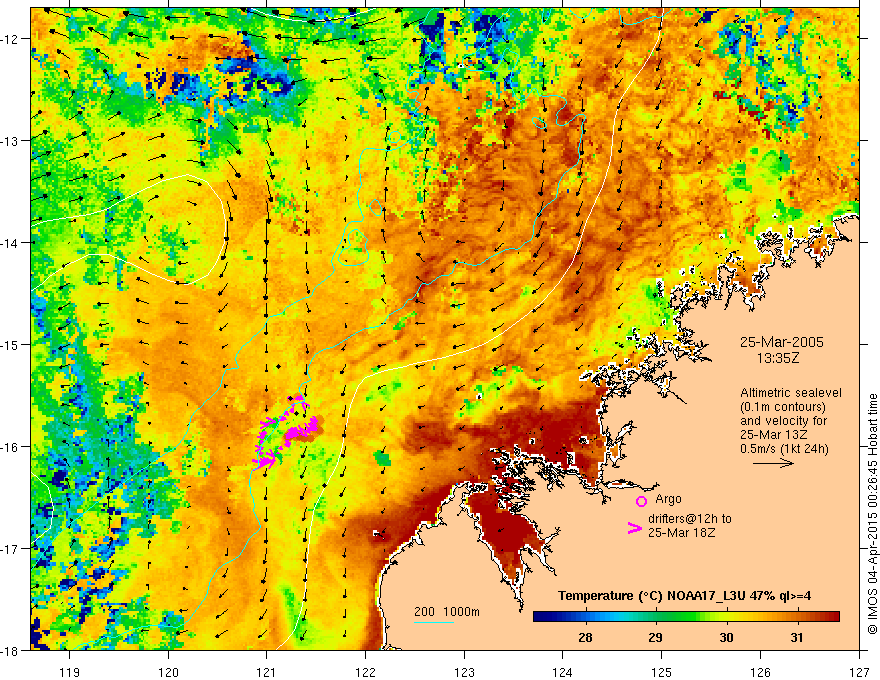
Task: Click the colorbar tick label '30'
Action: tap(726, 637)
